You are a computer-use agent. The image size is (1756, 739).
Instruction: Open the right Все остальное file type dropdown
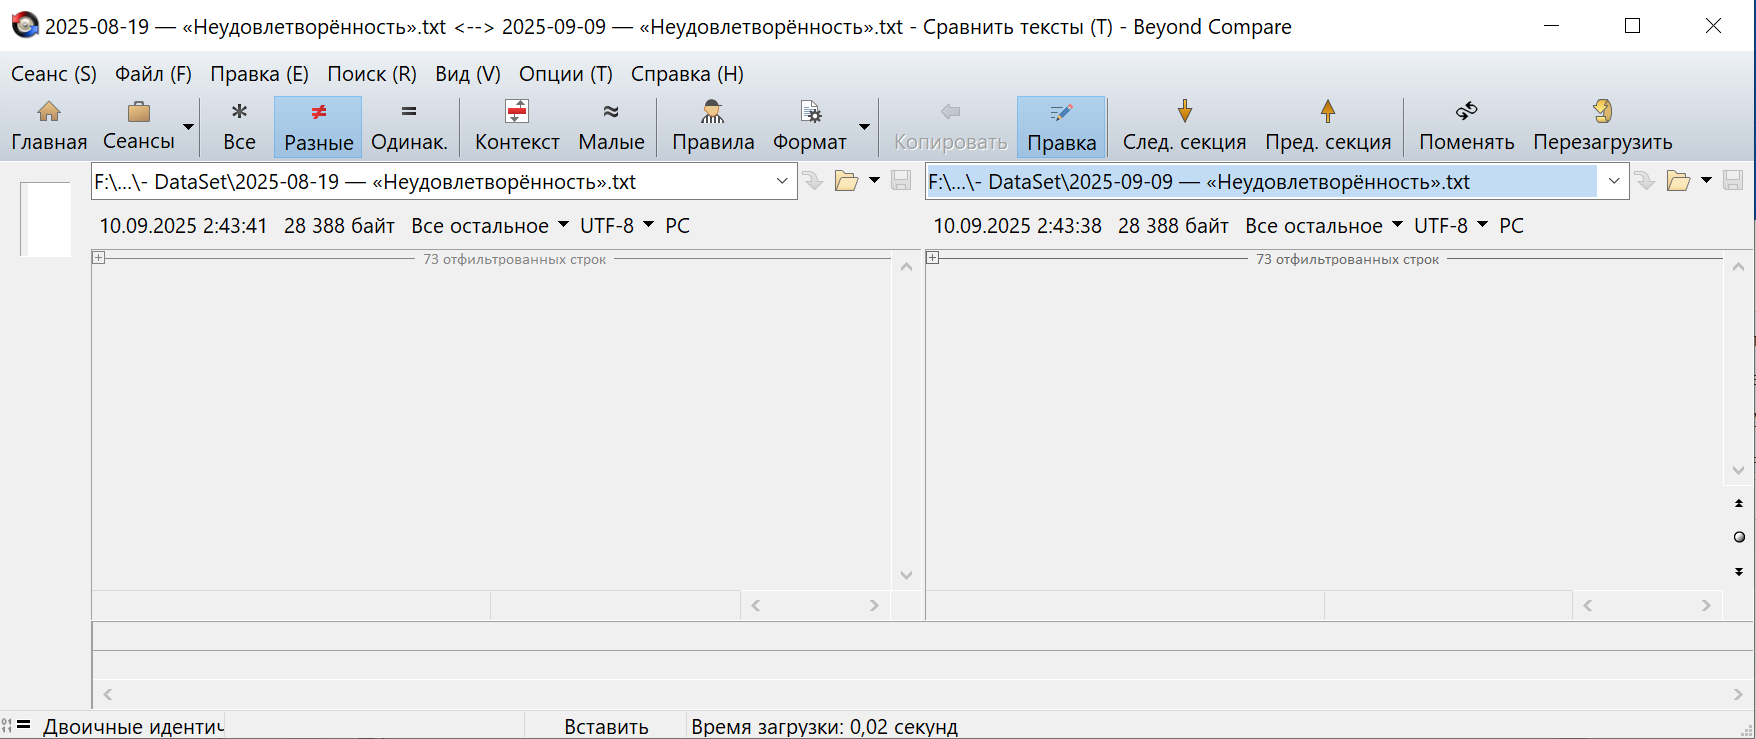(x=1323, y=226)
